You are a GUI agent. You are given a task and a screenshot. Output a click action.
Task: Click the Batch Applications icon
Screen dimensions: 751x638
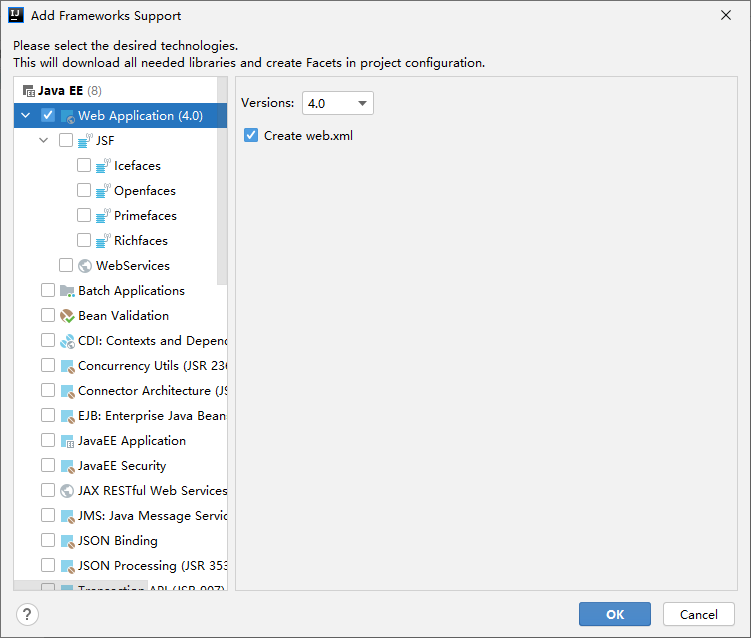coord(68,291)
